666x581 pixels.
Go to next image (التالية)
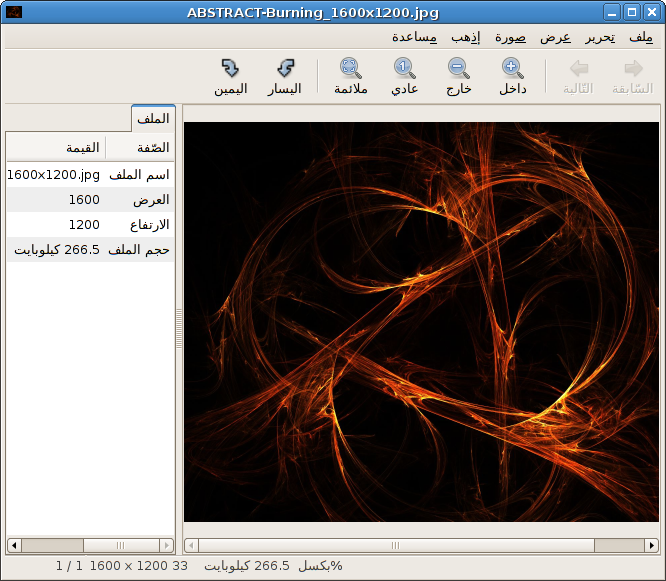tap(578, 76)
